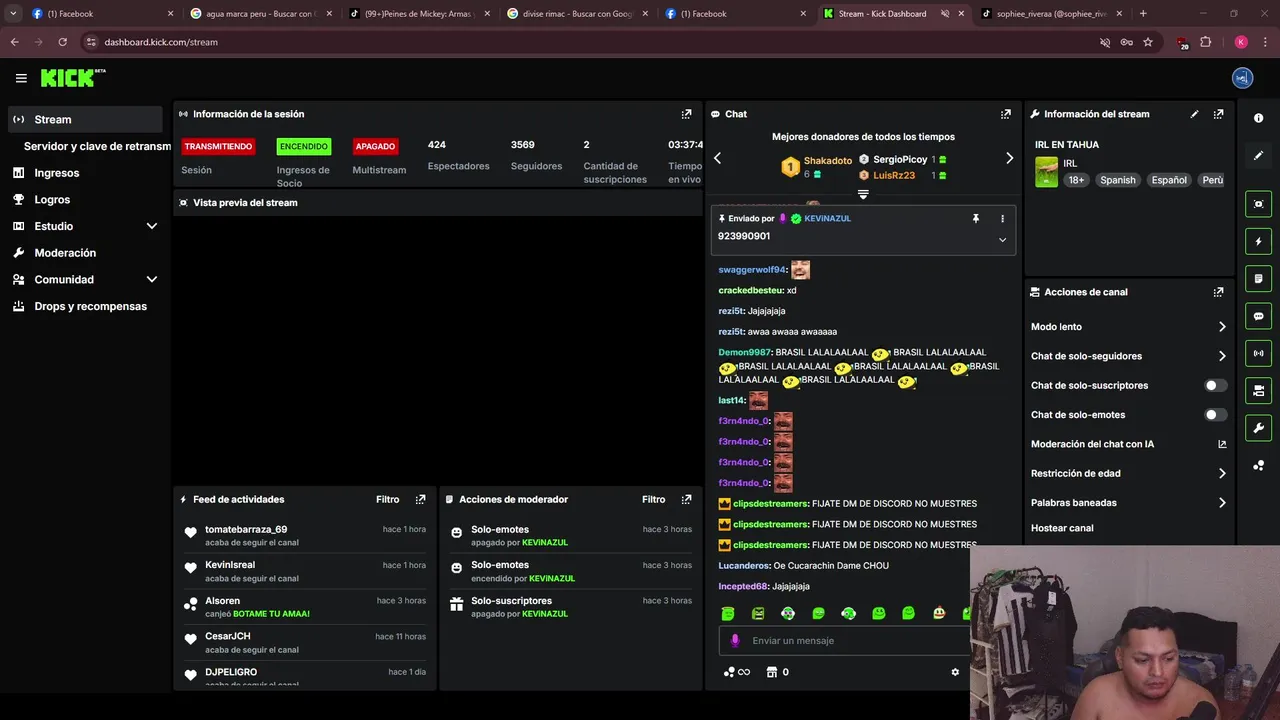Click the Kick logo
Viewport: 1280px width, 720px height.
click(x=72, y=78)
